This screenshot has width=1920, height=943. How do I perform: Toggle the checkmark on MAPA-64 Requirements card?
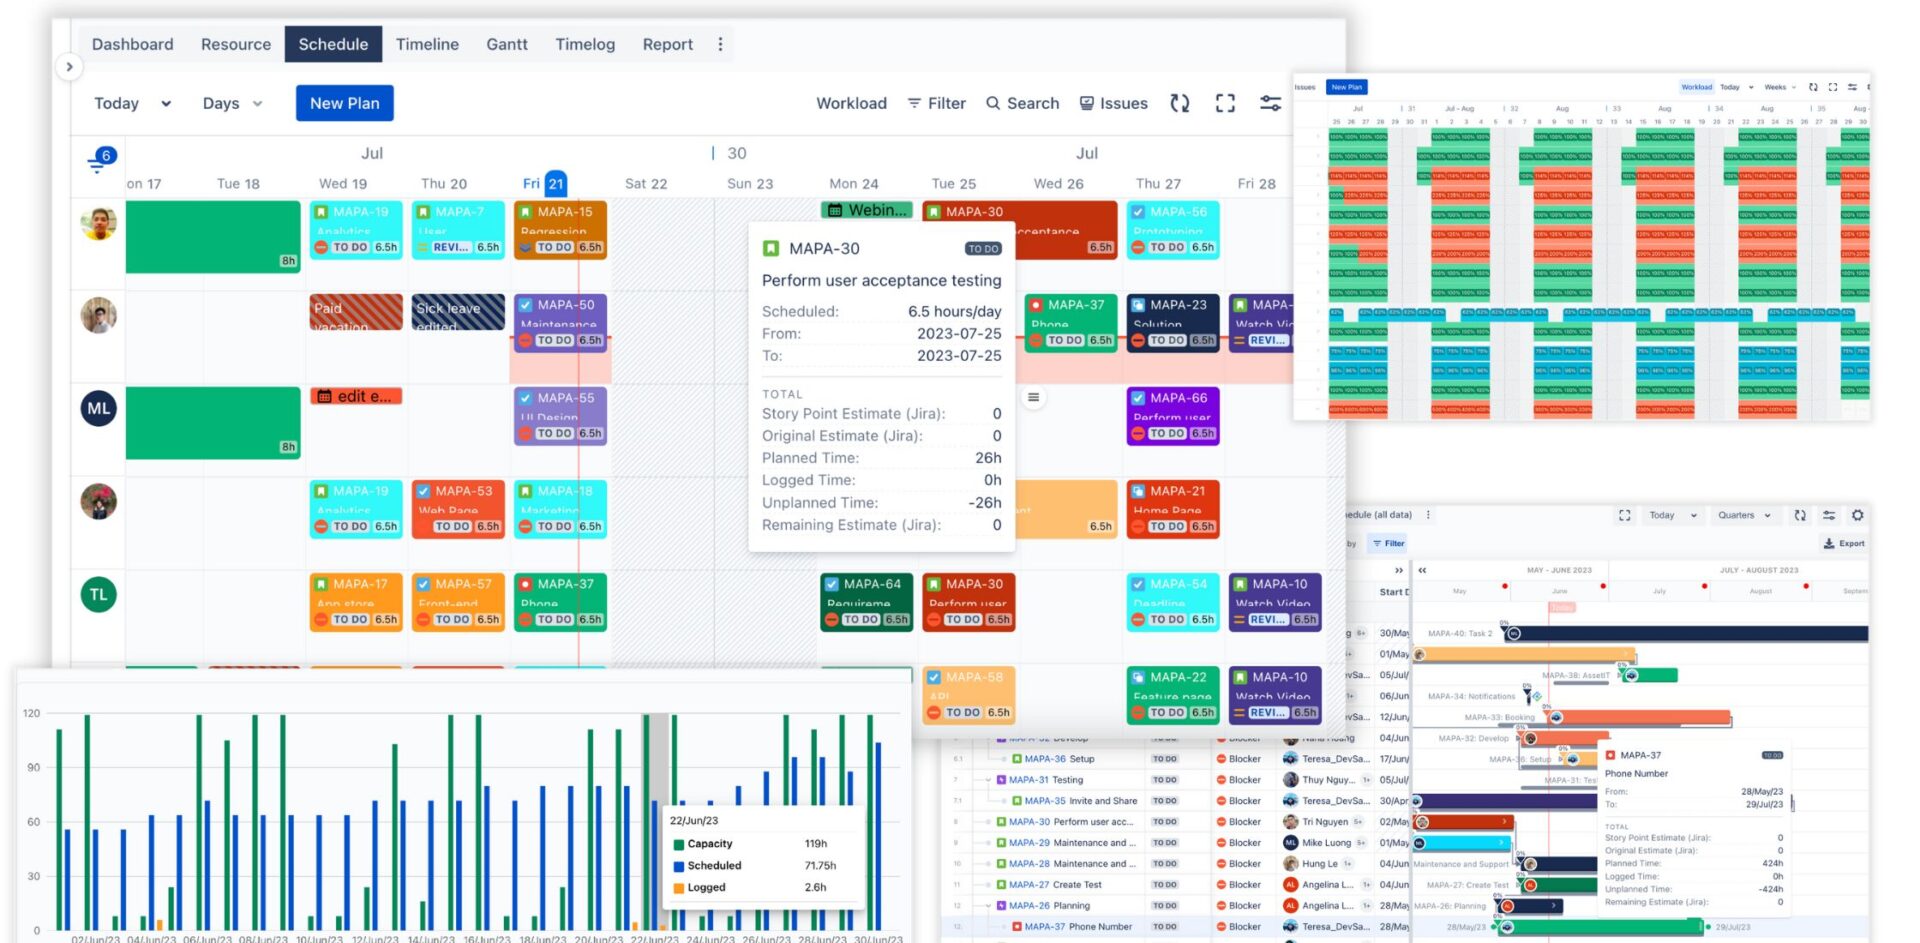pos(832,583)
